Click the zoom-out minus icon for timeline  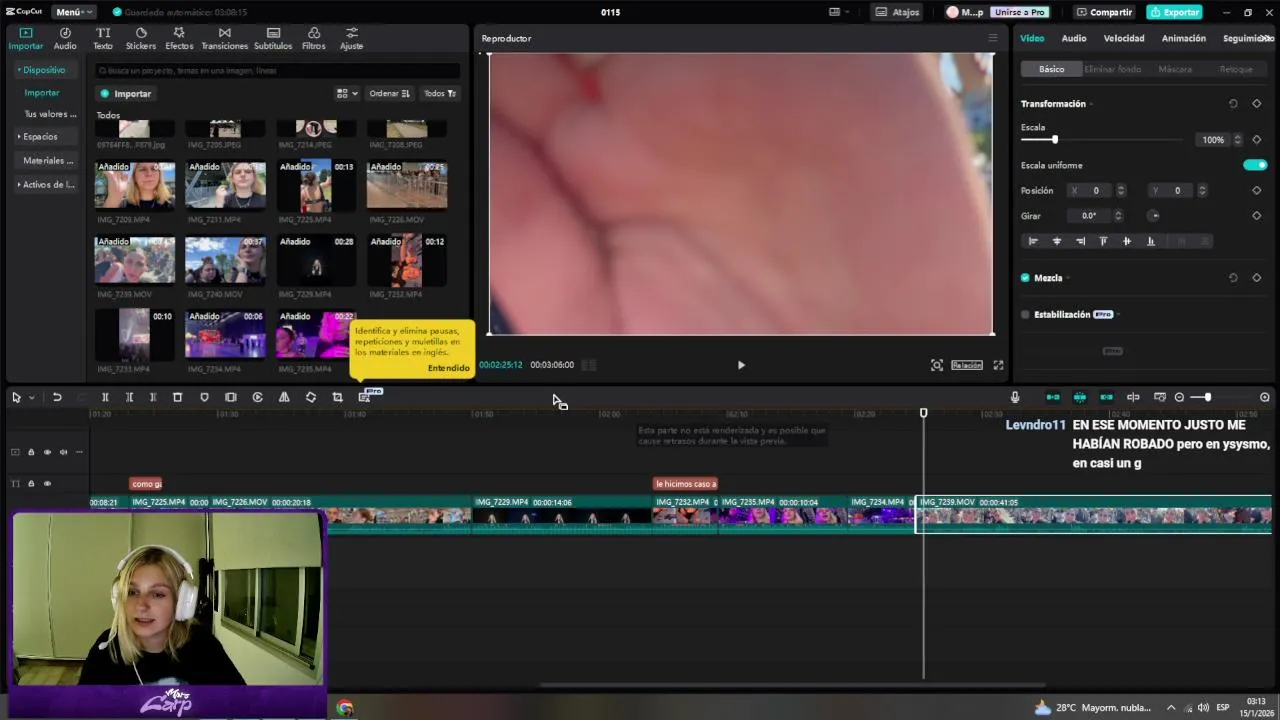pyautogui.click(x=1179, y=397)
